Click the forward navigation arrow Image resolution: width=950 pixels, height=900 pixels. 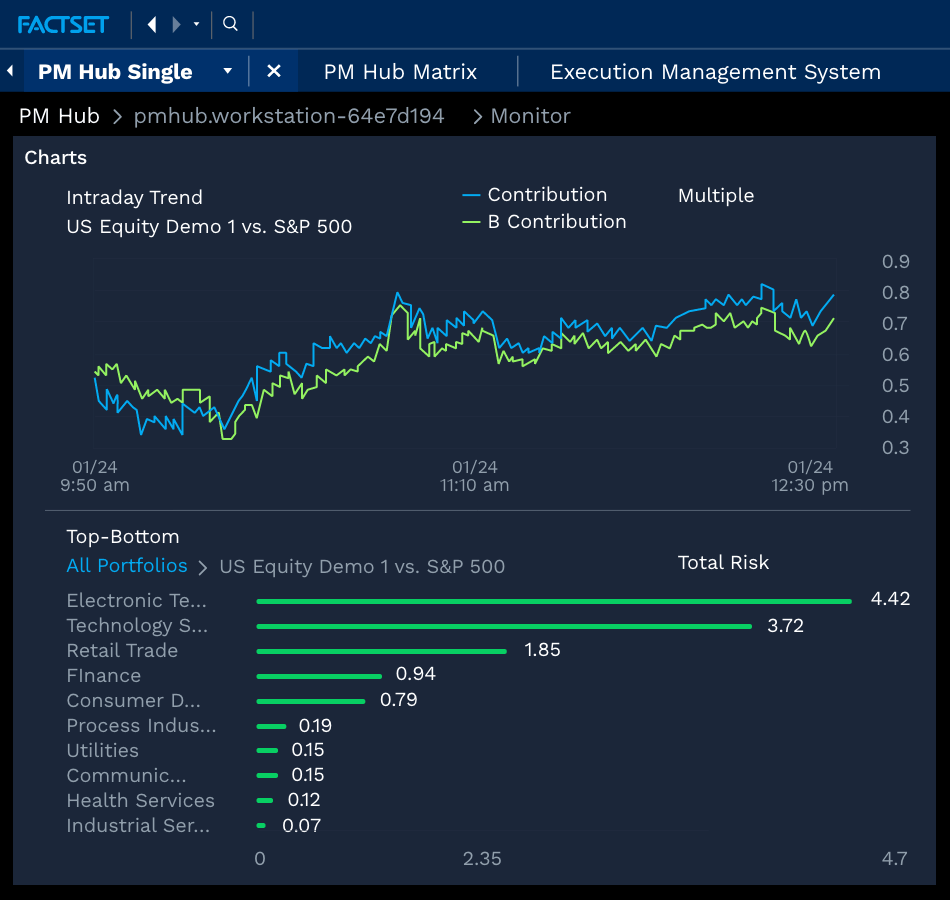coord(177,24)
